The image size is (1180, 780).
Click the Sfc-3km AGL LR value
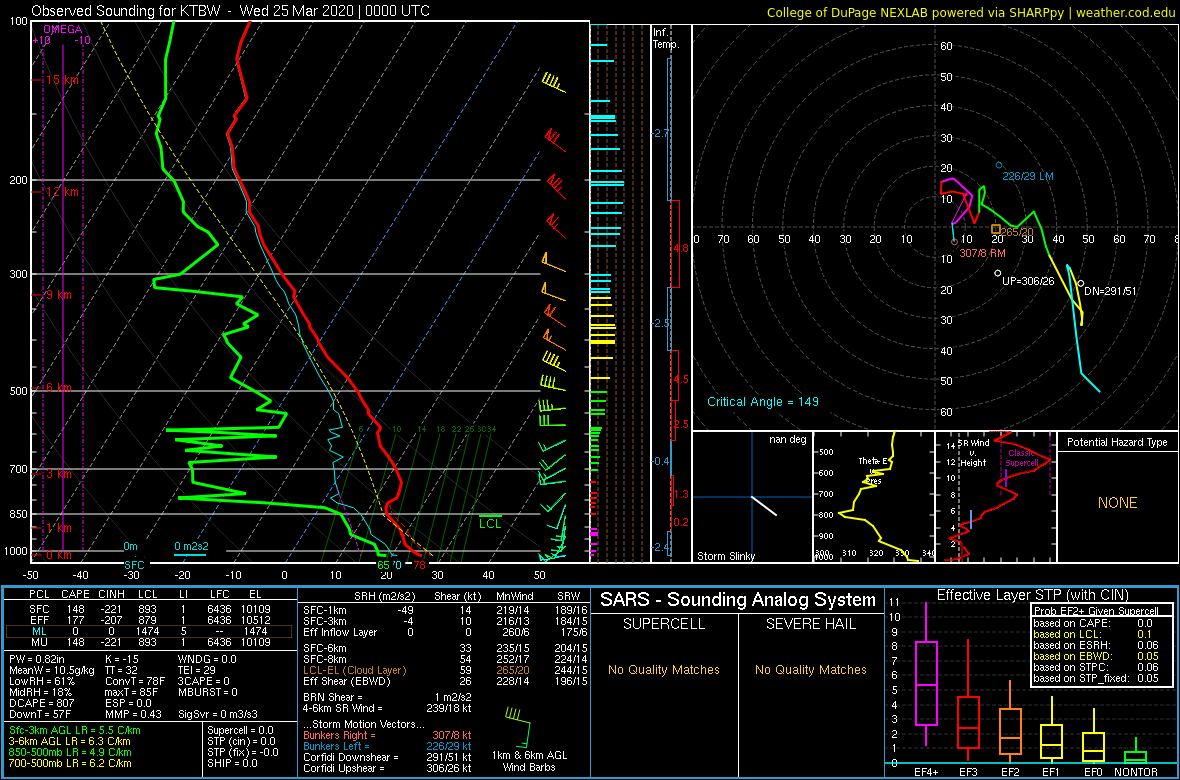(75, 730)
